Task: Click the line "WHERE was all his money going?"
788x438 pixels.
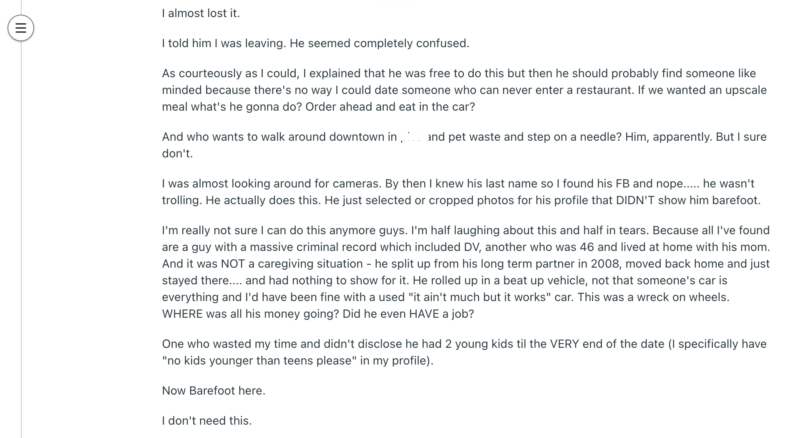Action: pos(250,314)
